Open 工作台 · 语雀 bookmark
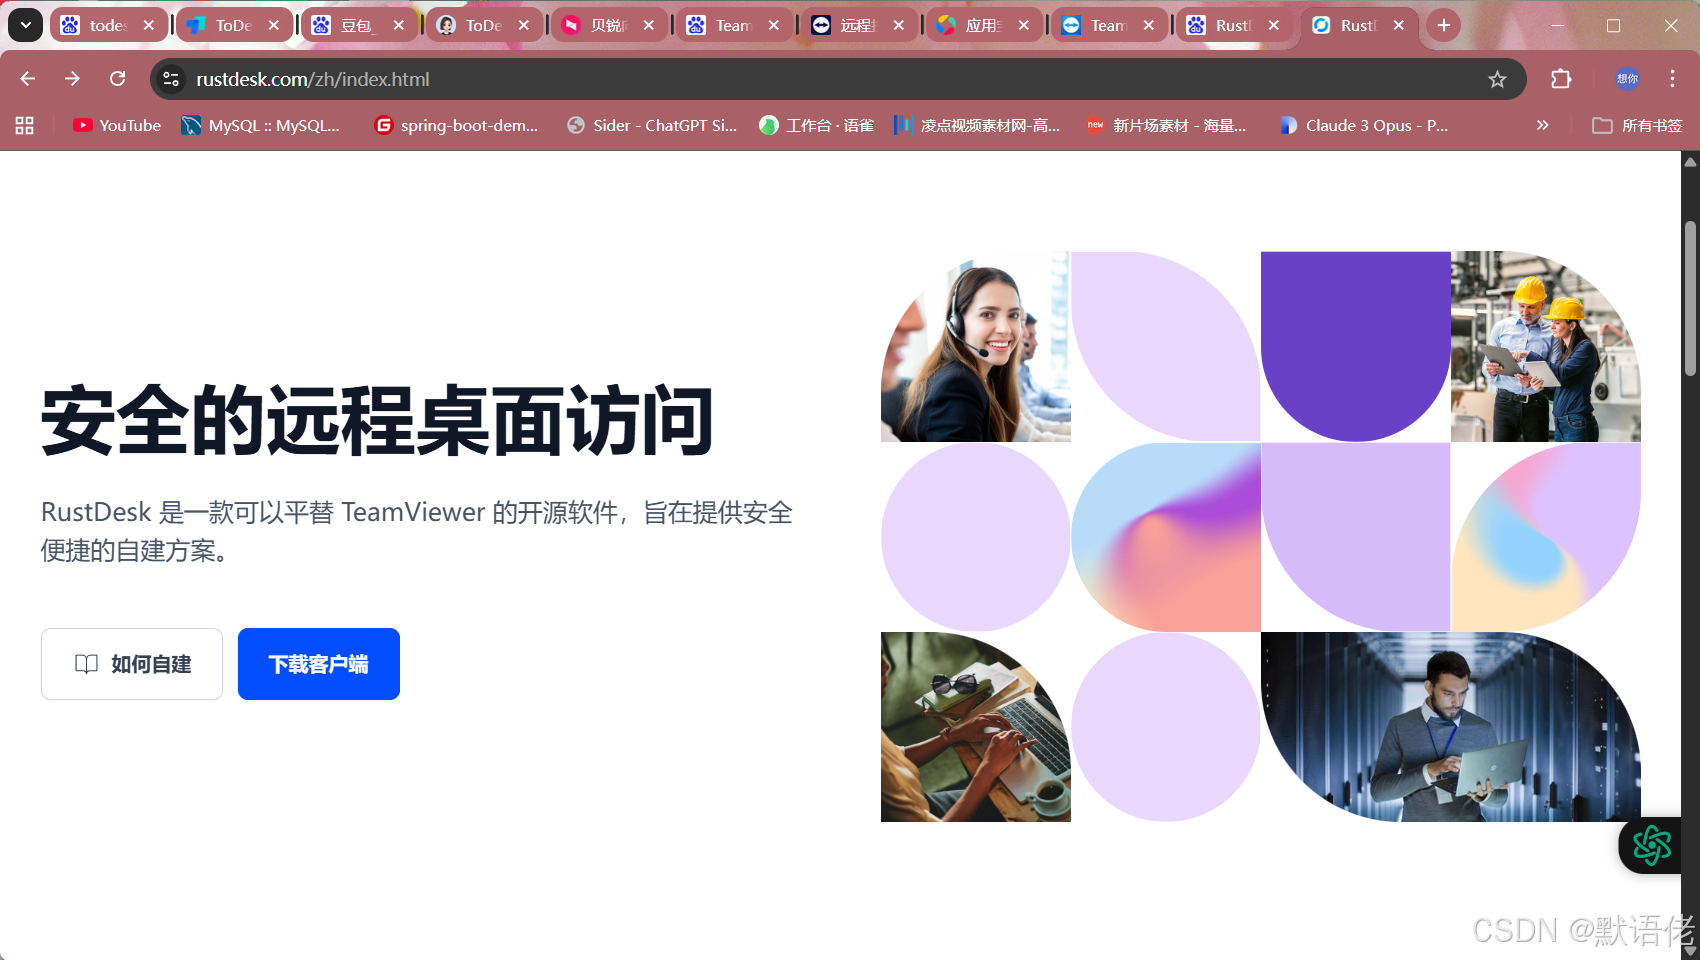1700x960 pixels. tap(817, 125)
